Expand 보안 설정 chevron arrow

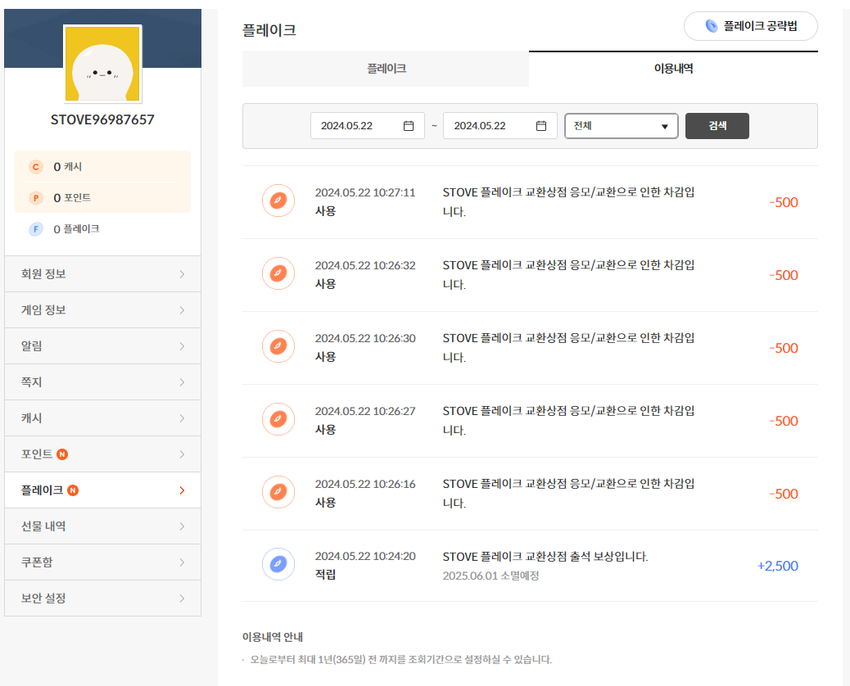[182, 598]
